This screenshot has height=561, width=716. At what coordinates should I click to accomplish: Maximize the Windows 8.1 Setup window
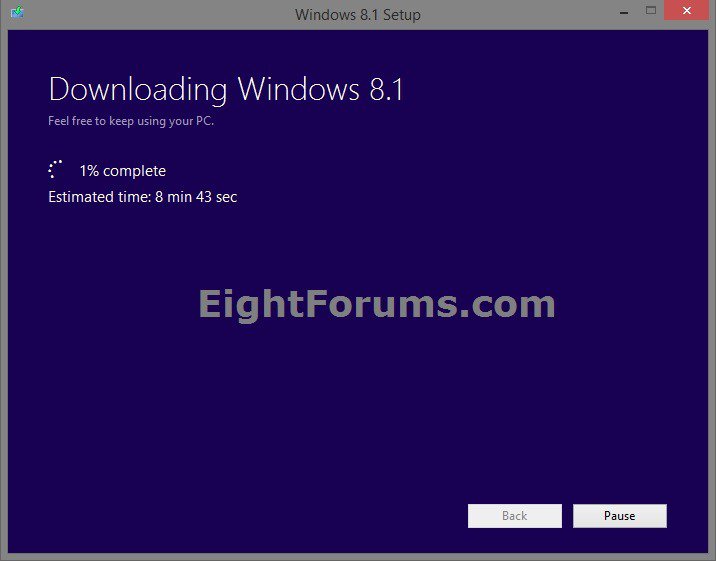pyautogui.click(x=651, y=12)
